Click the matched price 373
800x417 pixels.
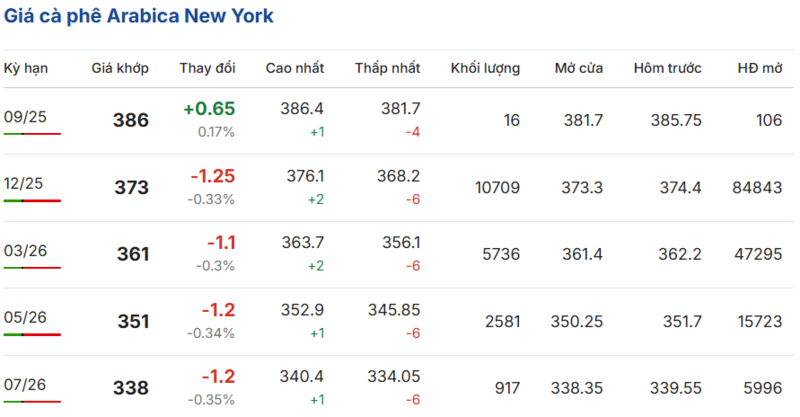click(131, 188)
